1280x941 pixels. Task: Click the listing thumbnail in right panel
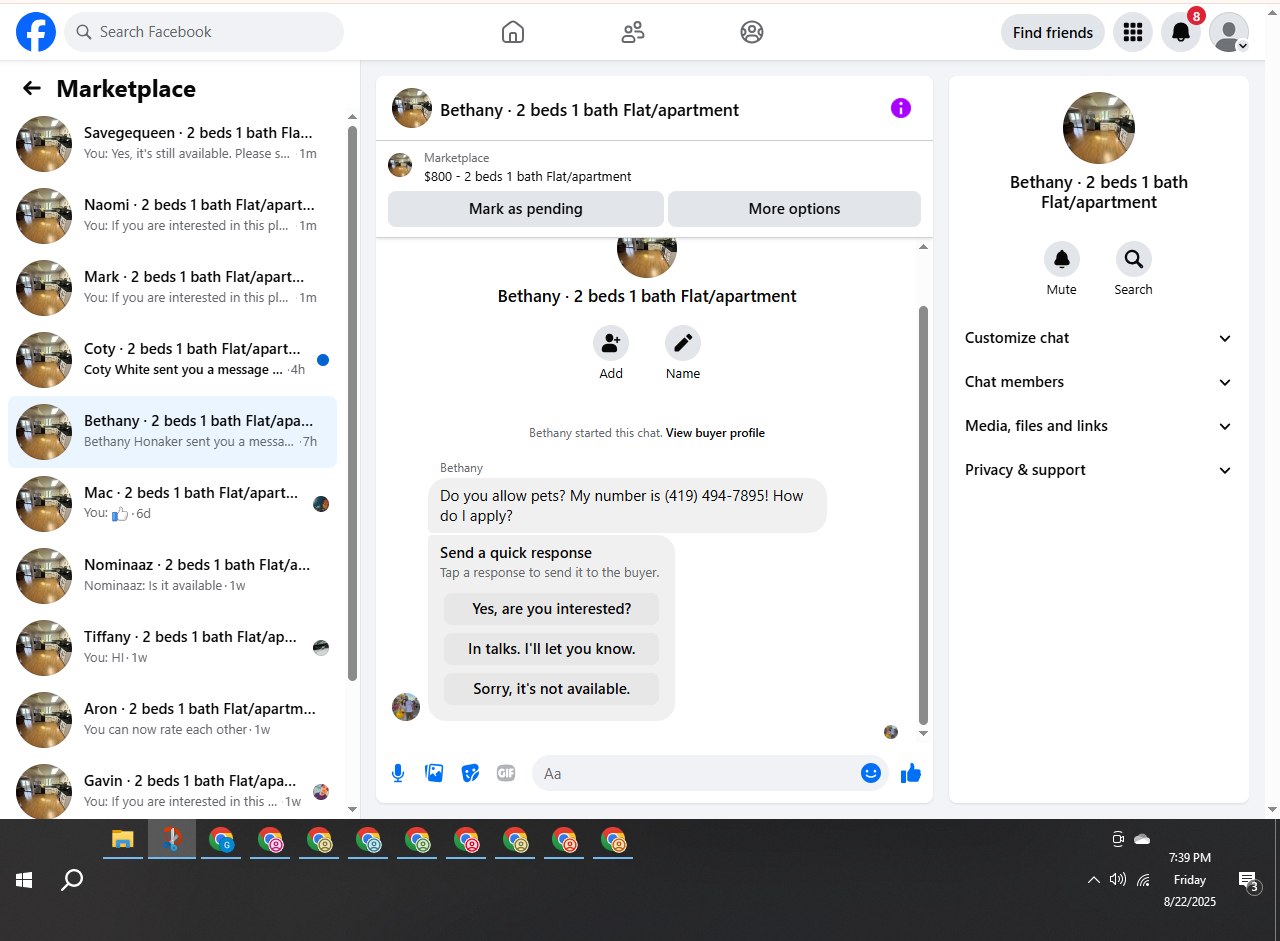tap(1099, 128)
